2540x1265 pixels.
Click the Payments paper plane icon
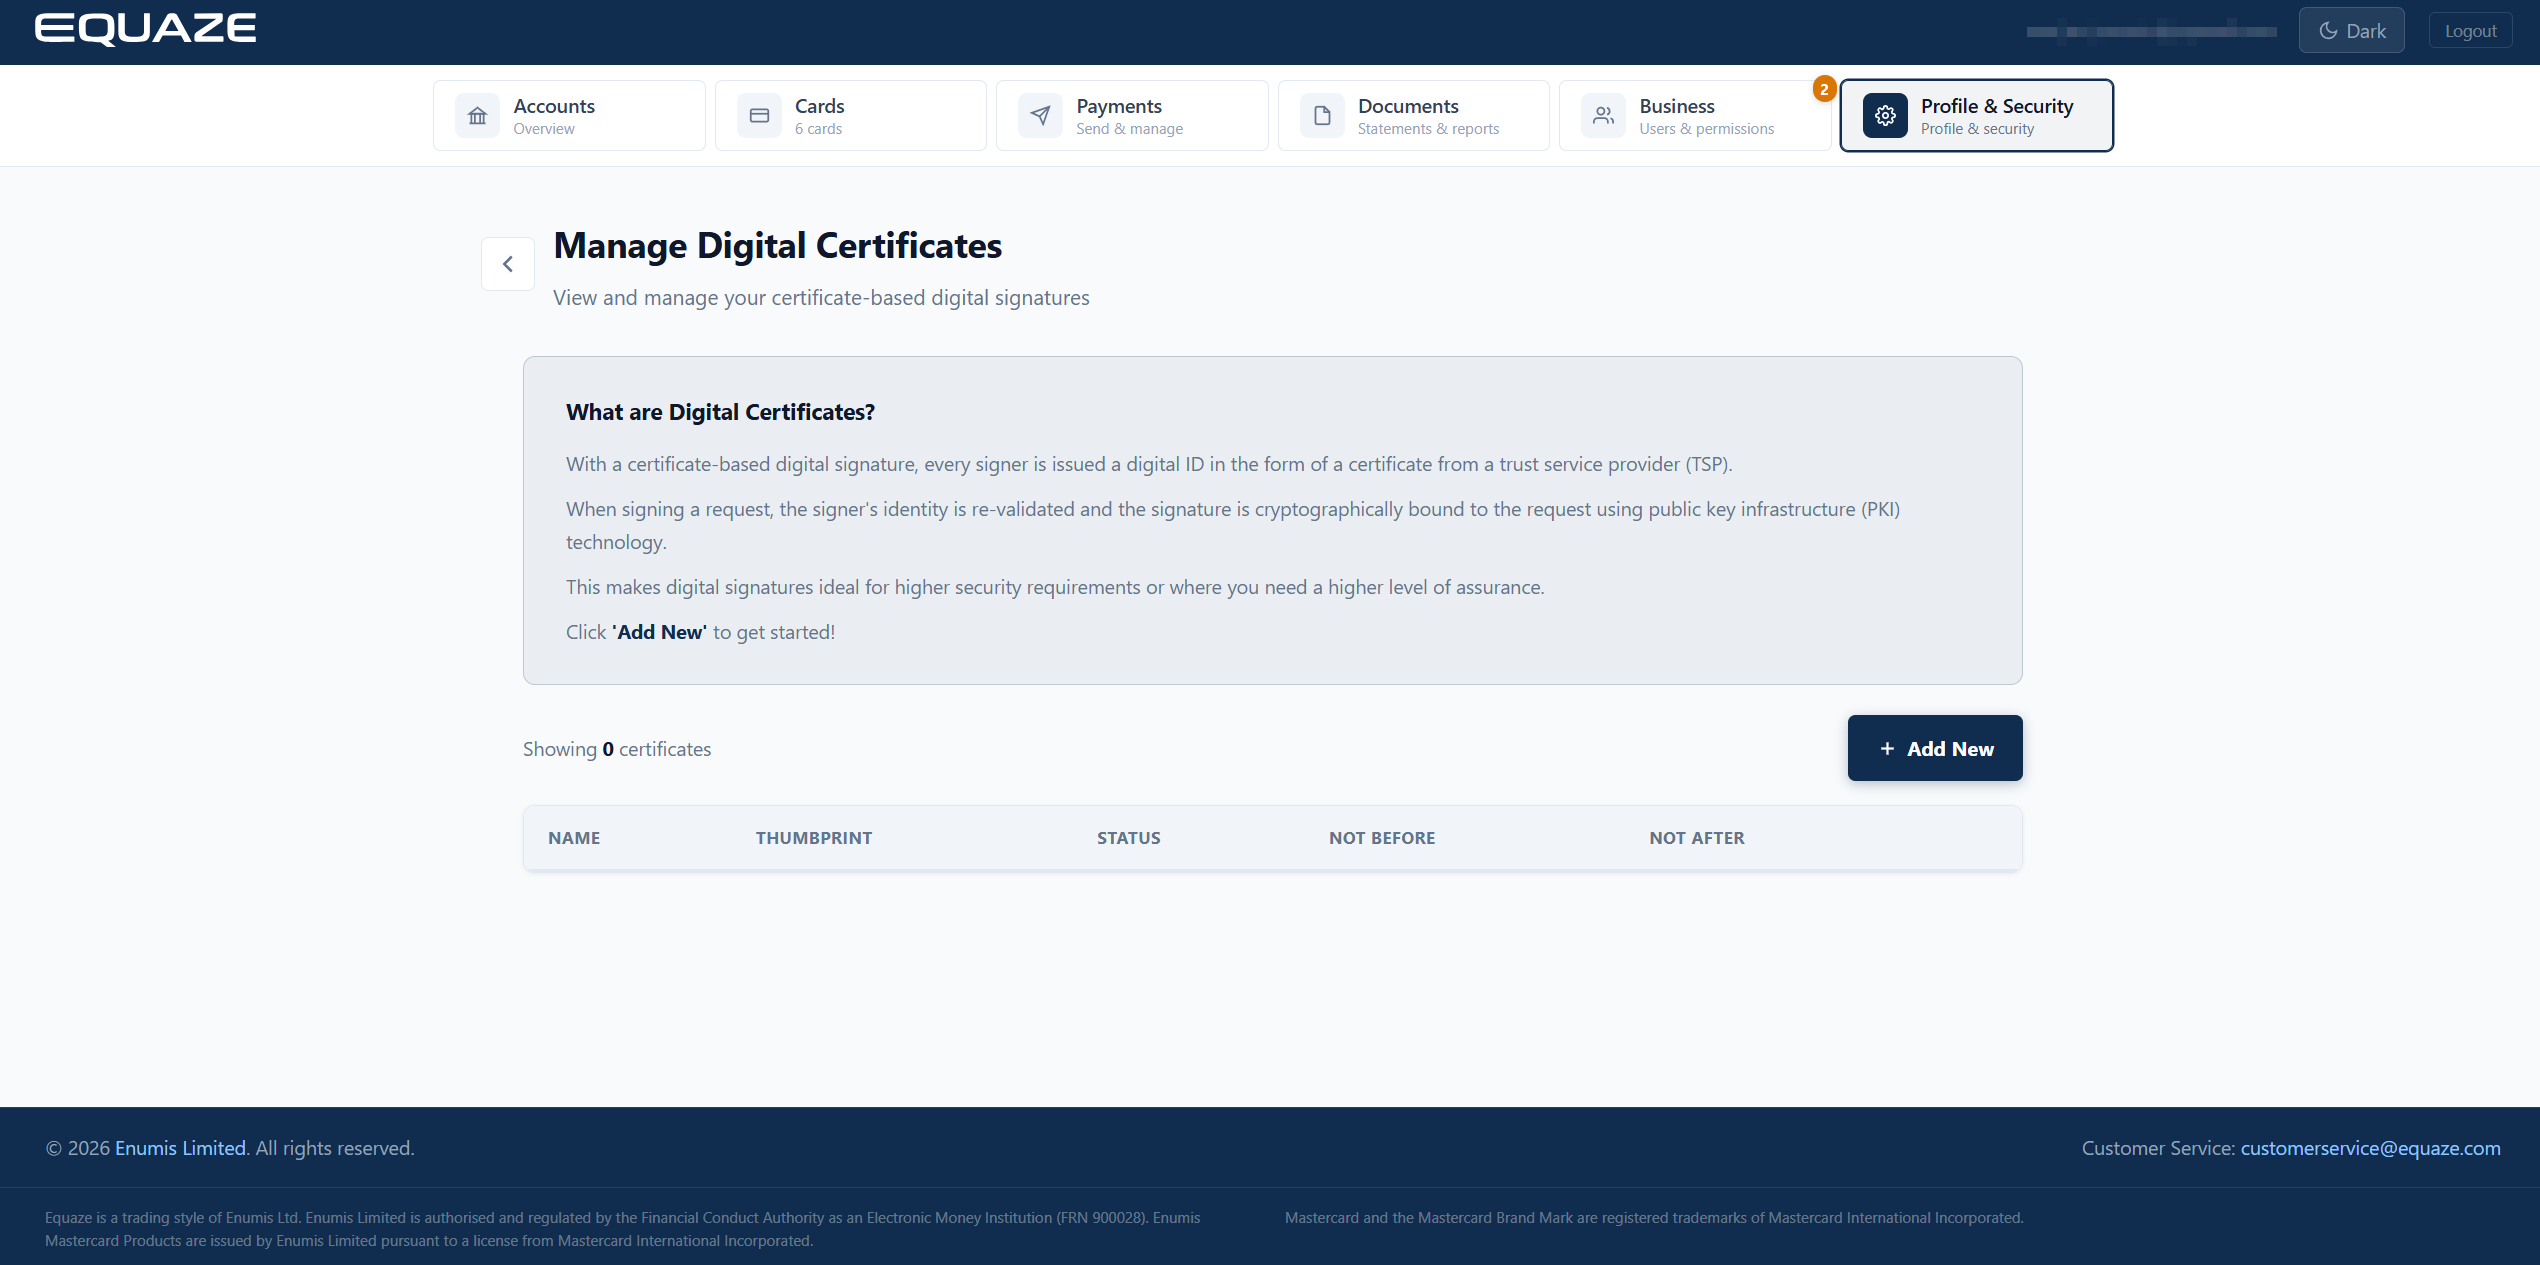pos(1040,116)
